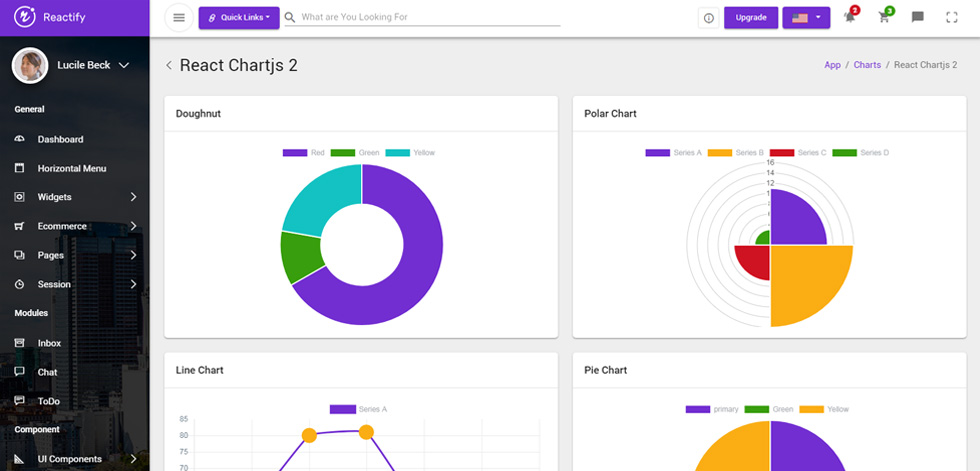Click the Dashboard sidebar icon
This screenshot has width=980, height=471.
(19, 139)
